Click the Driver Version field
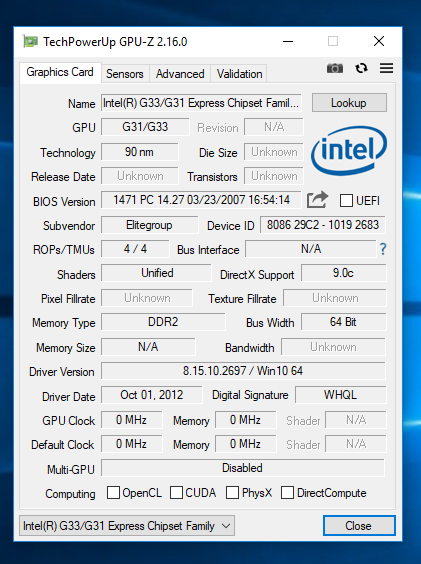Viewport: 421px width, 564px height. [x=243, y=370]
